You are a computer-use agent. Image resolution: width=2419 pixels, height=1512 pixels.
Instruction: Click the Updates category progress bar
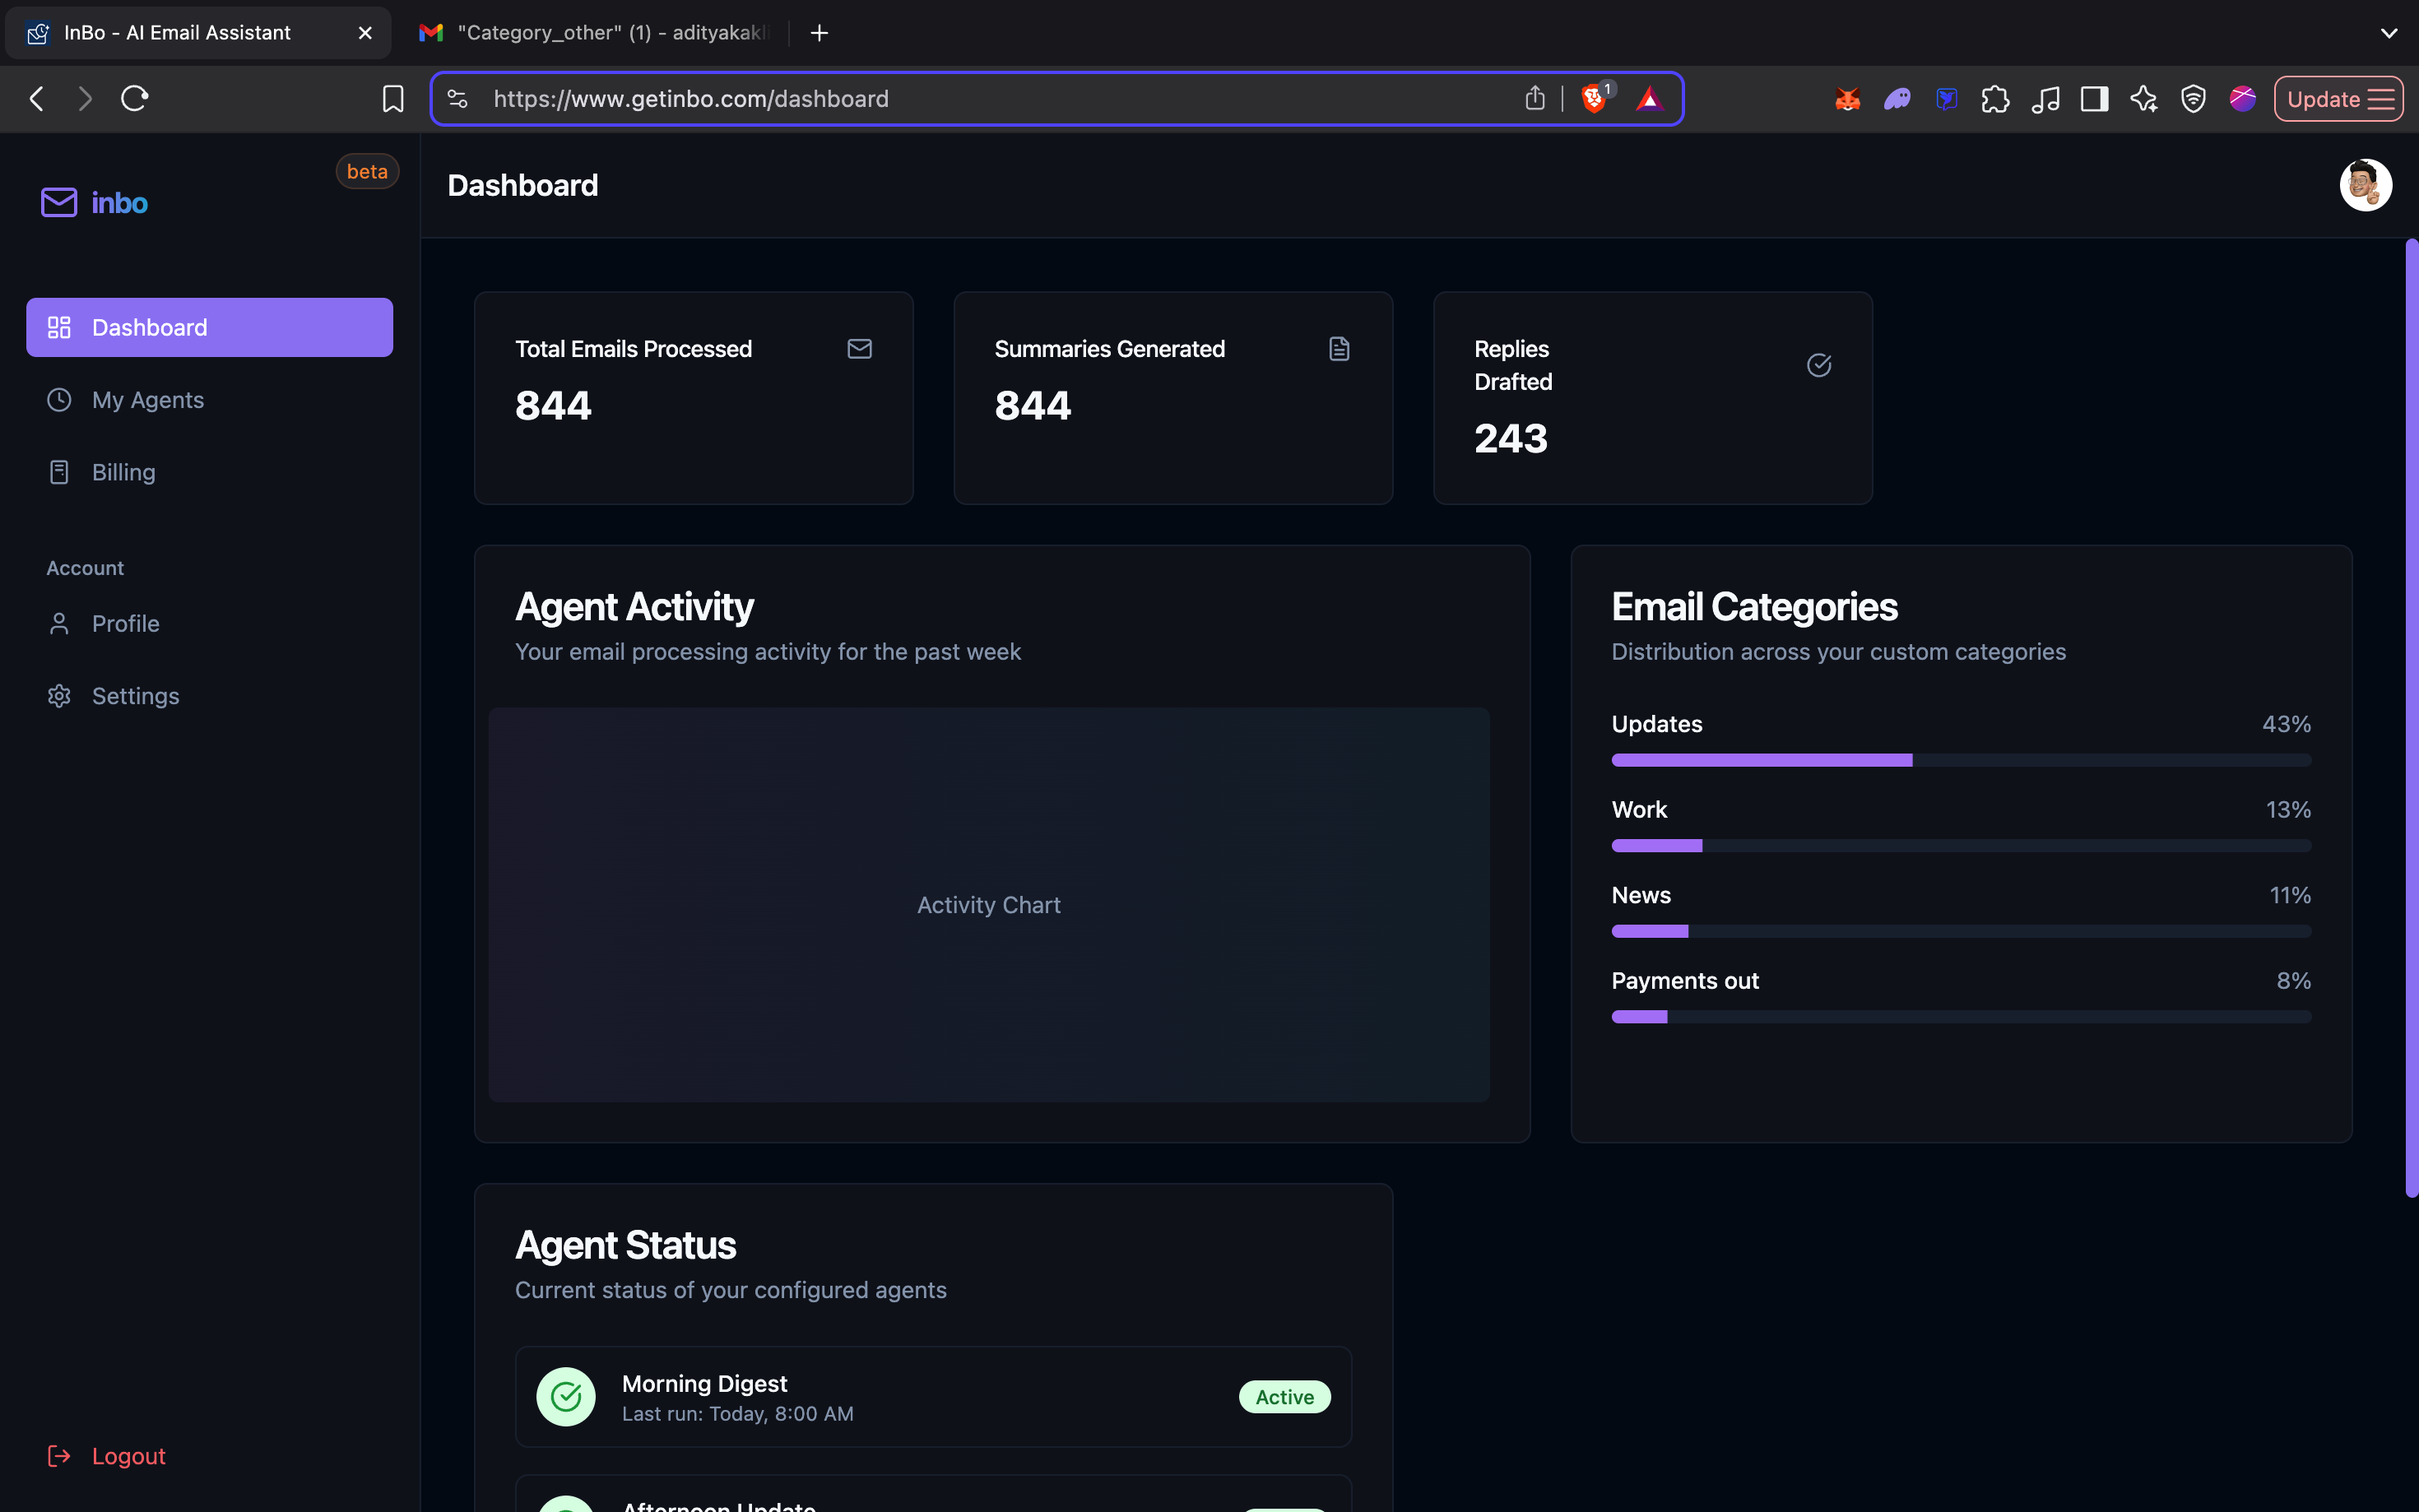click(x=1960, y=761)
